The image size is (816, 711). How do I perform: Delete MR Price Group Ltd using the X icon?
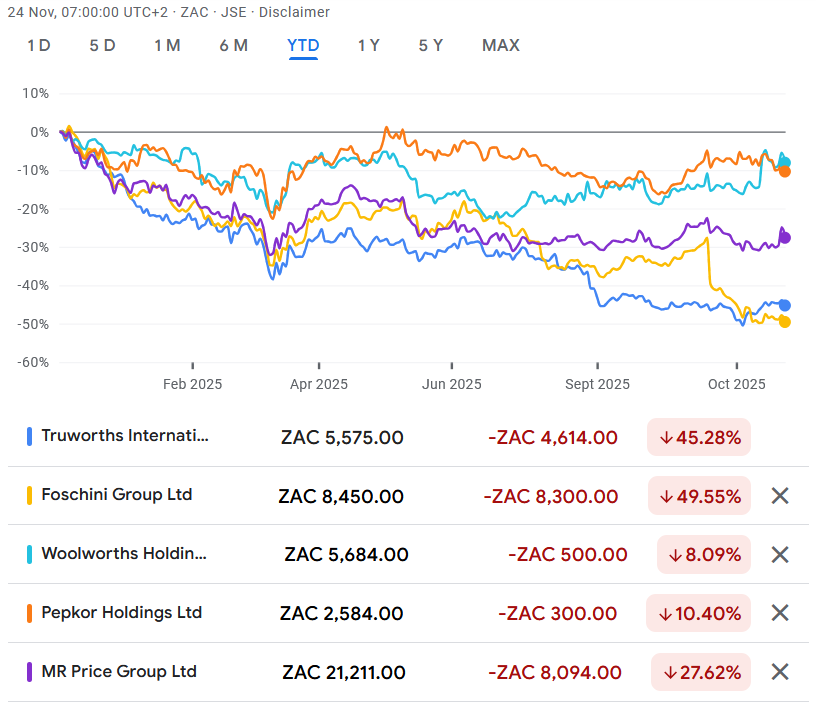point(779,671)
